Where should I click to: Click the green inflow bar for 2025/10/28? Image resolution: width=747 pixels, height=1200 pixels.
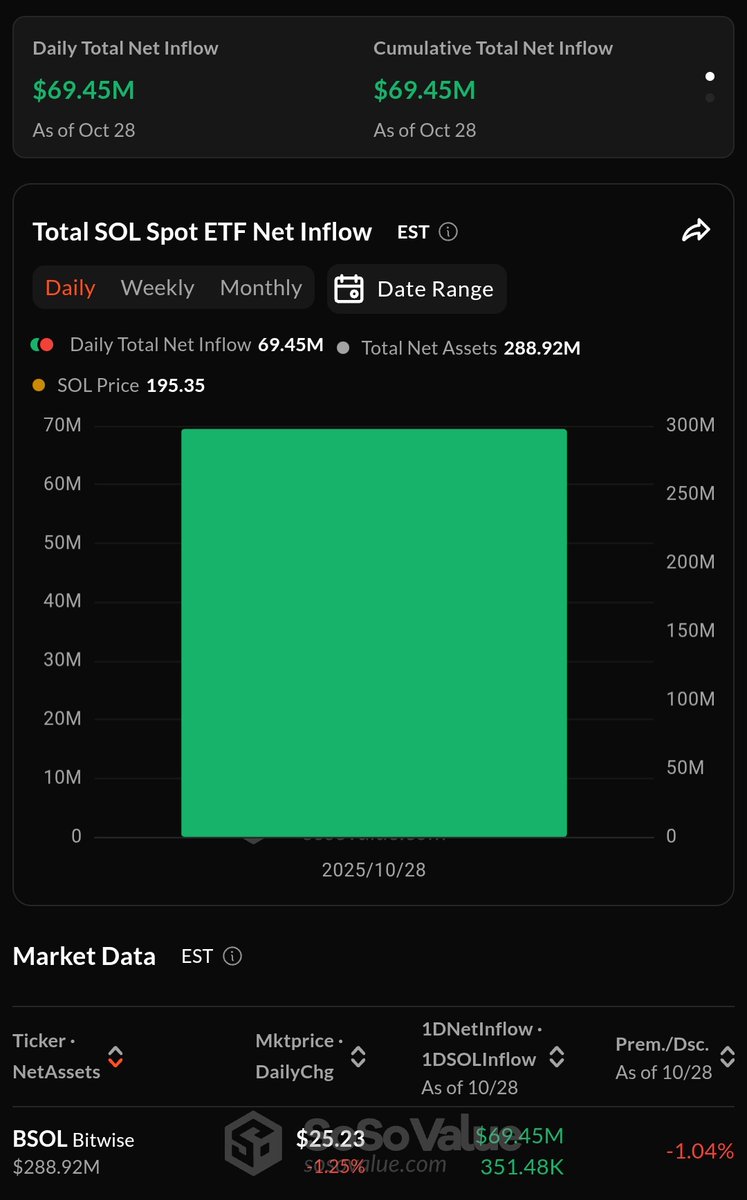(x=374, y=632)
